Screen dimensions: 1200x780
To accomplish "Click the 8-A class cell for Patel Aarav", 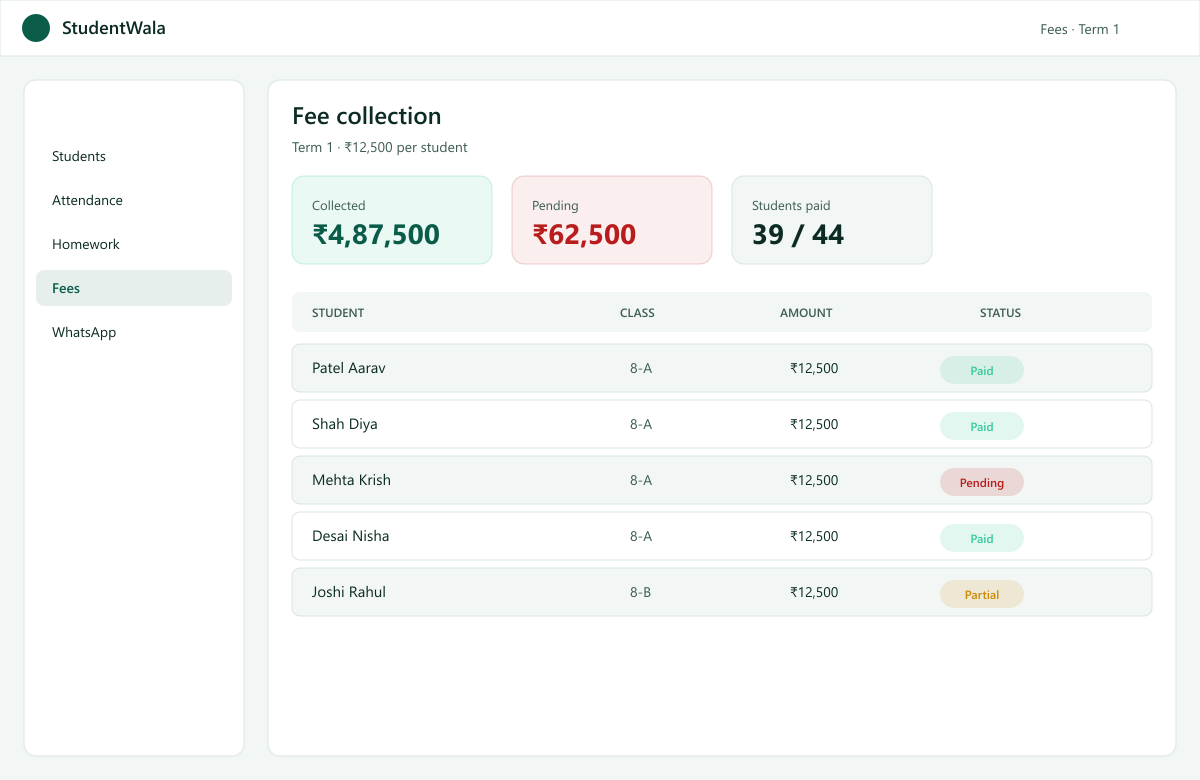I will point(641,368).
